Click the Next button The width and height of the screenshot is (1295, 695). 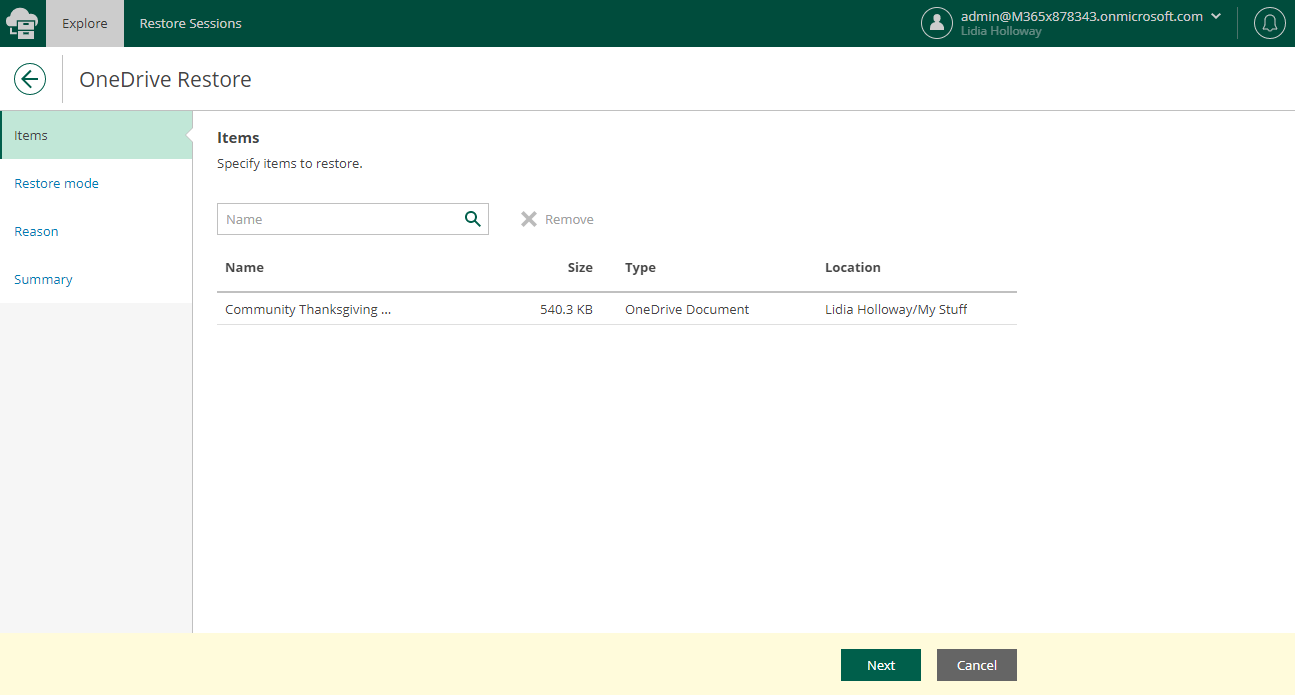pos(880,665)
